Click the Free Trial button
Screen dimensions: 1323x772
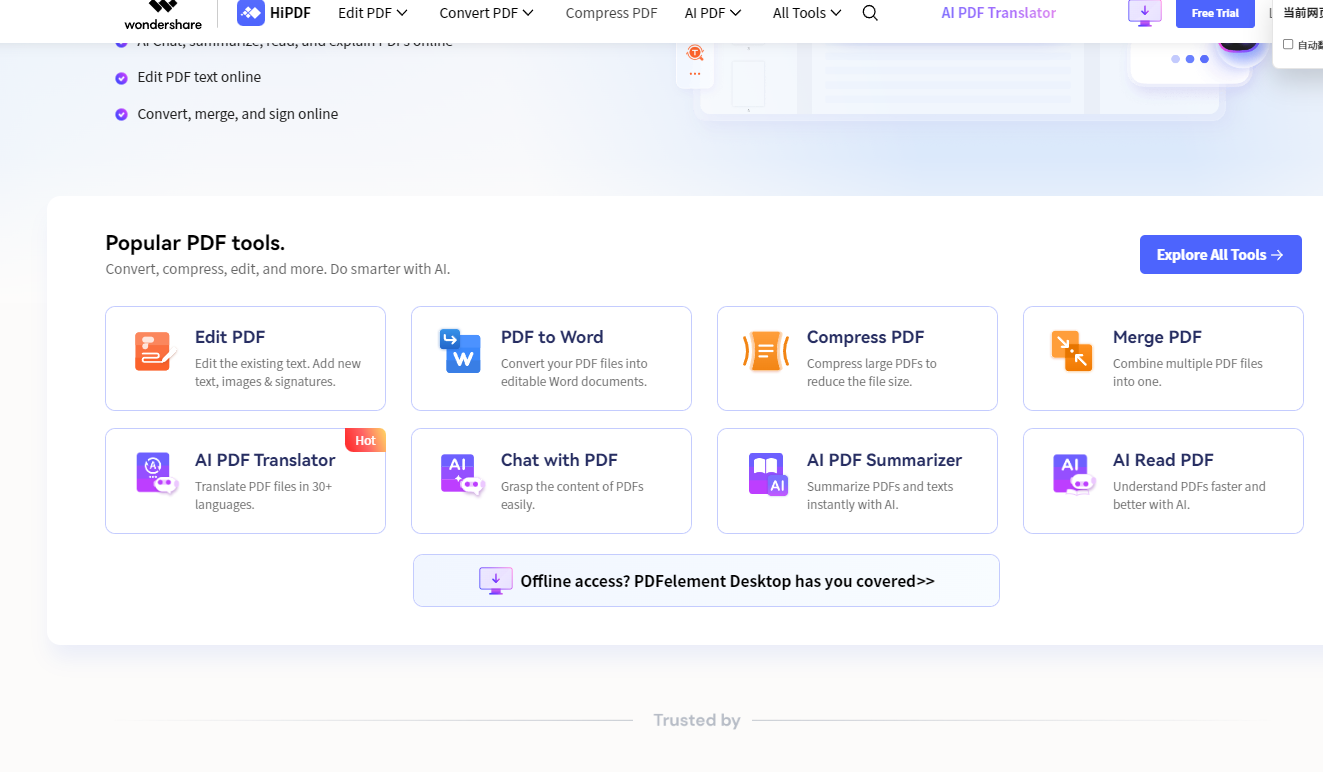click(x=1215, y=13)
